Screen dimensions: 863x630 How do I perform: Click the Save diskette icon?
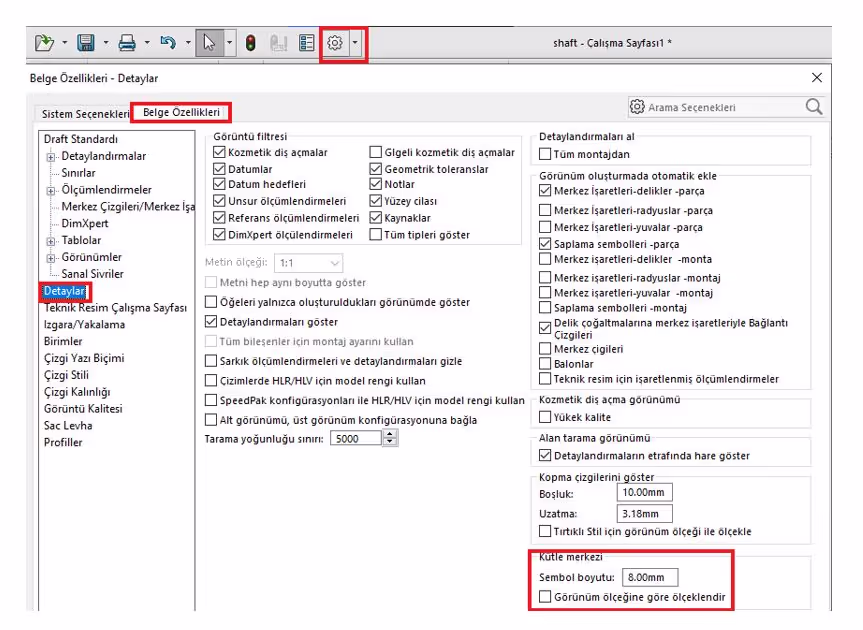tap(85, 42)
